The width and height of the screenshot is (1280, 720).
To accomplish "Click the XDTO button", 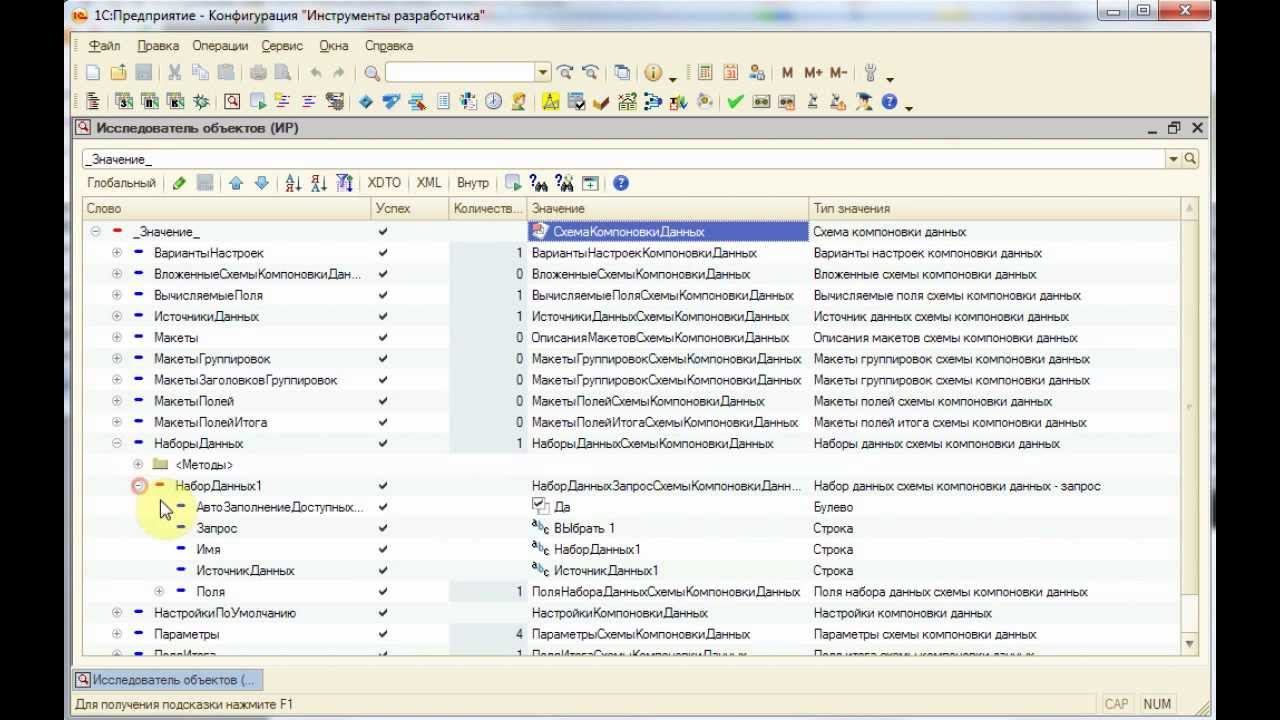I will tap(384, 183).
